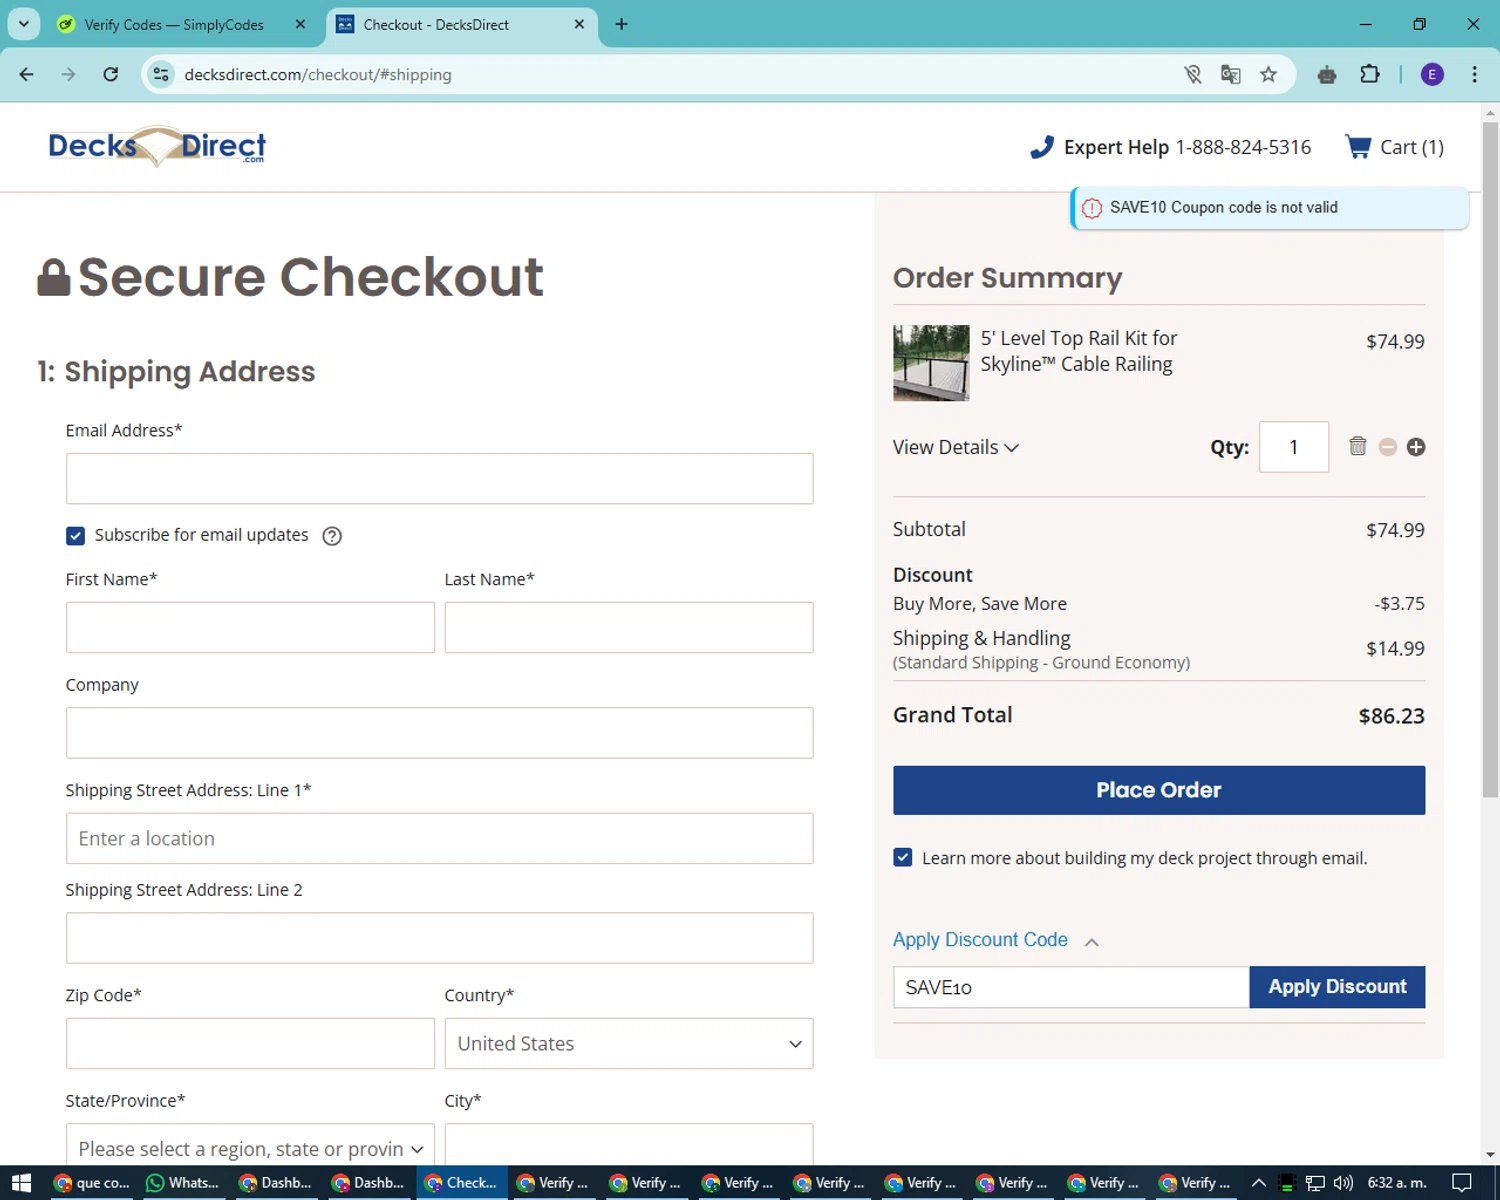Viewport: 1500px width, 1200px height.
Task: Click Shipping Street Address Line 1 field
Action: click(x=439, y=838)
